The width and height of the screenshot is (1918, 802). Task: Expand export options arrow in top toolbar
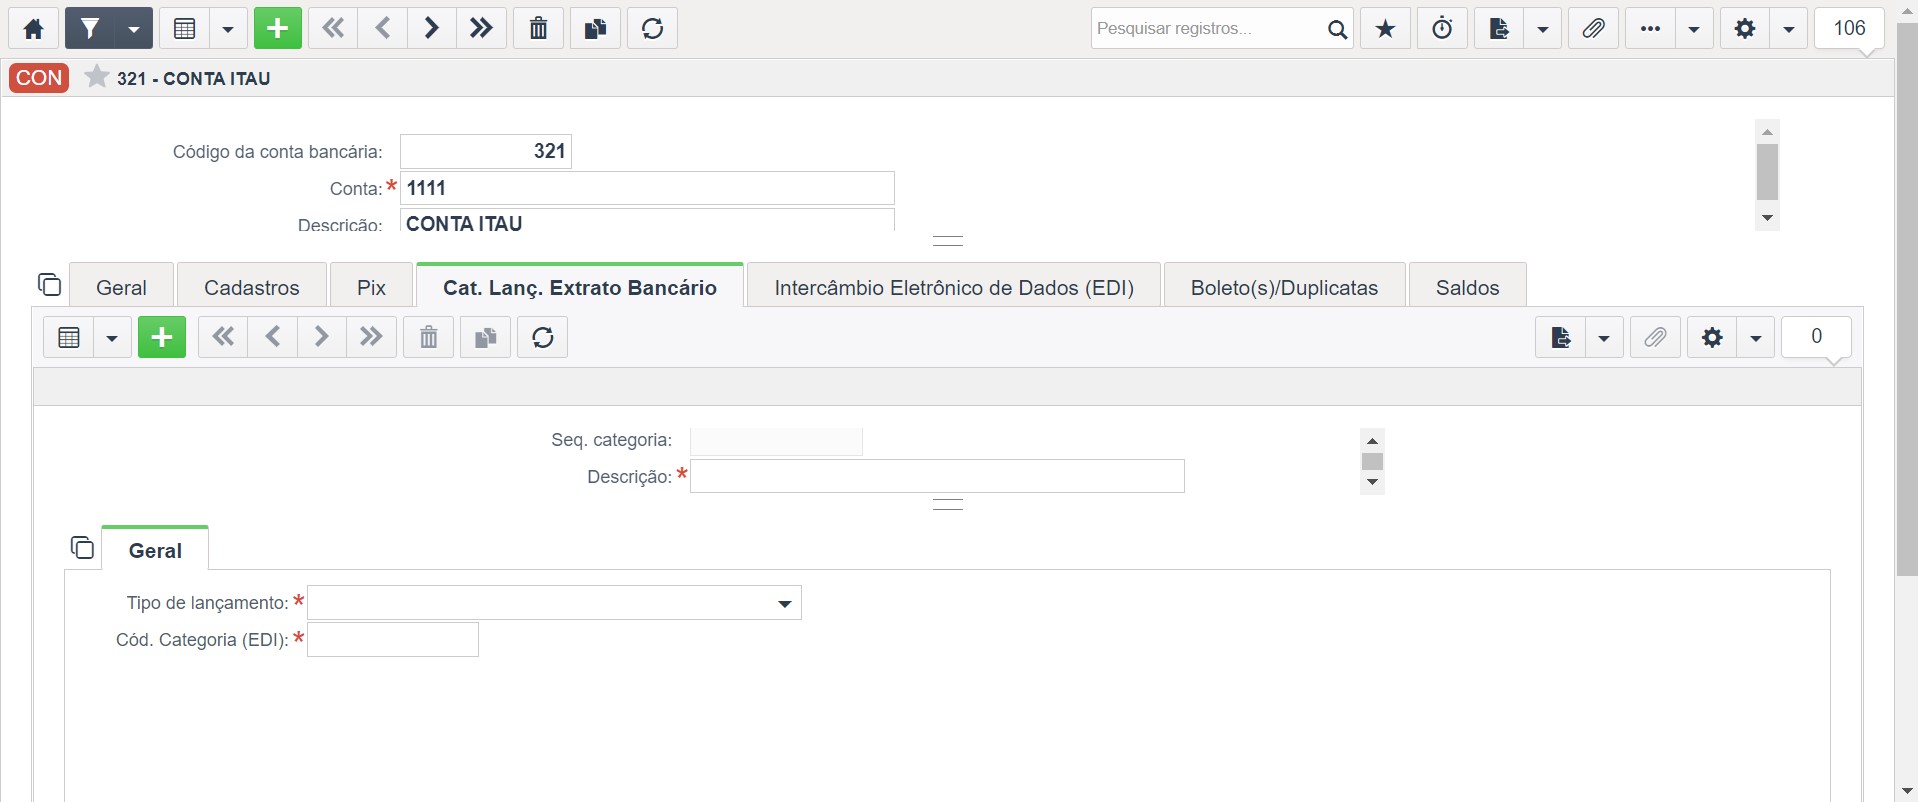pyautogui.click(x=1543, y=28)
